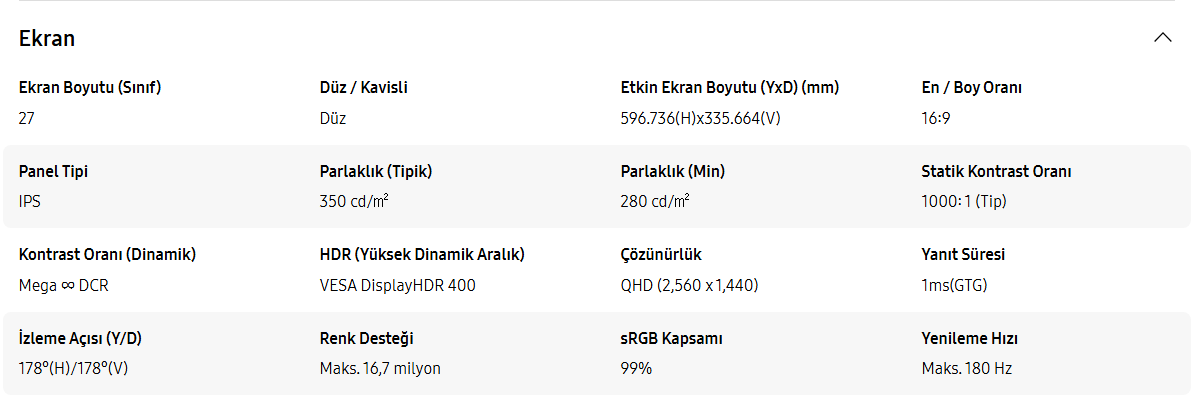Select the Panel Tipi IPS value
Screen dimensions: 1197x404
30,201
